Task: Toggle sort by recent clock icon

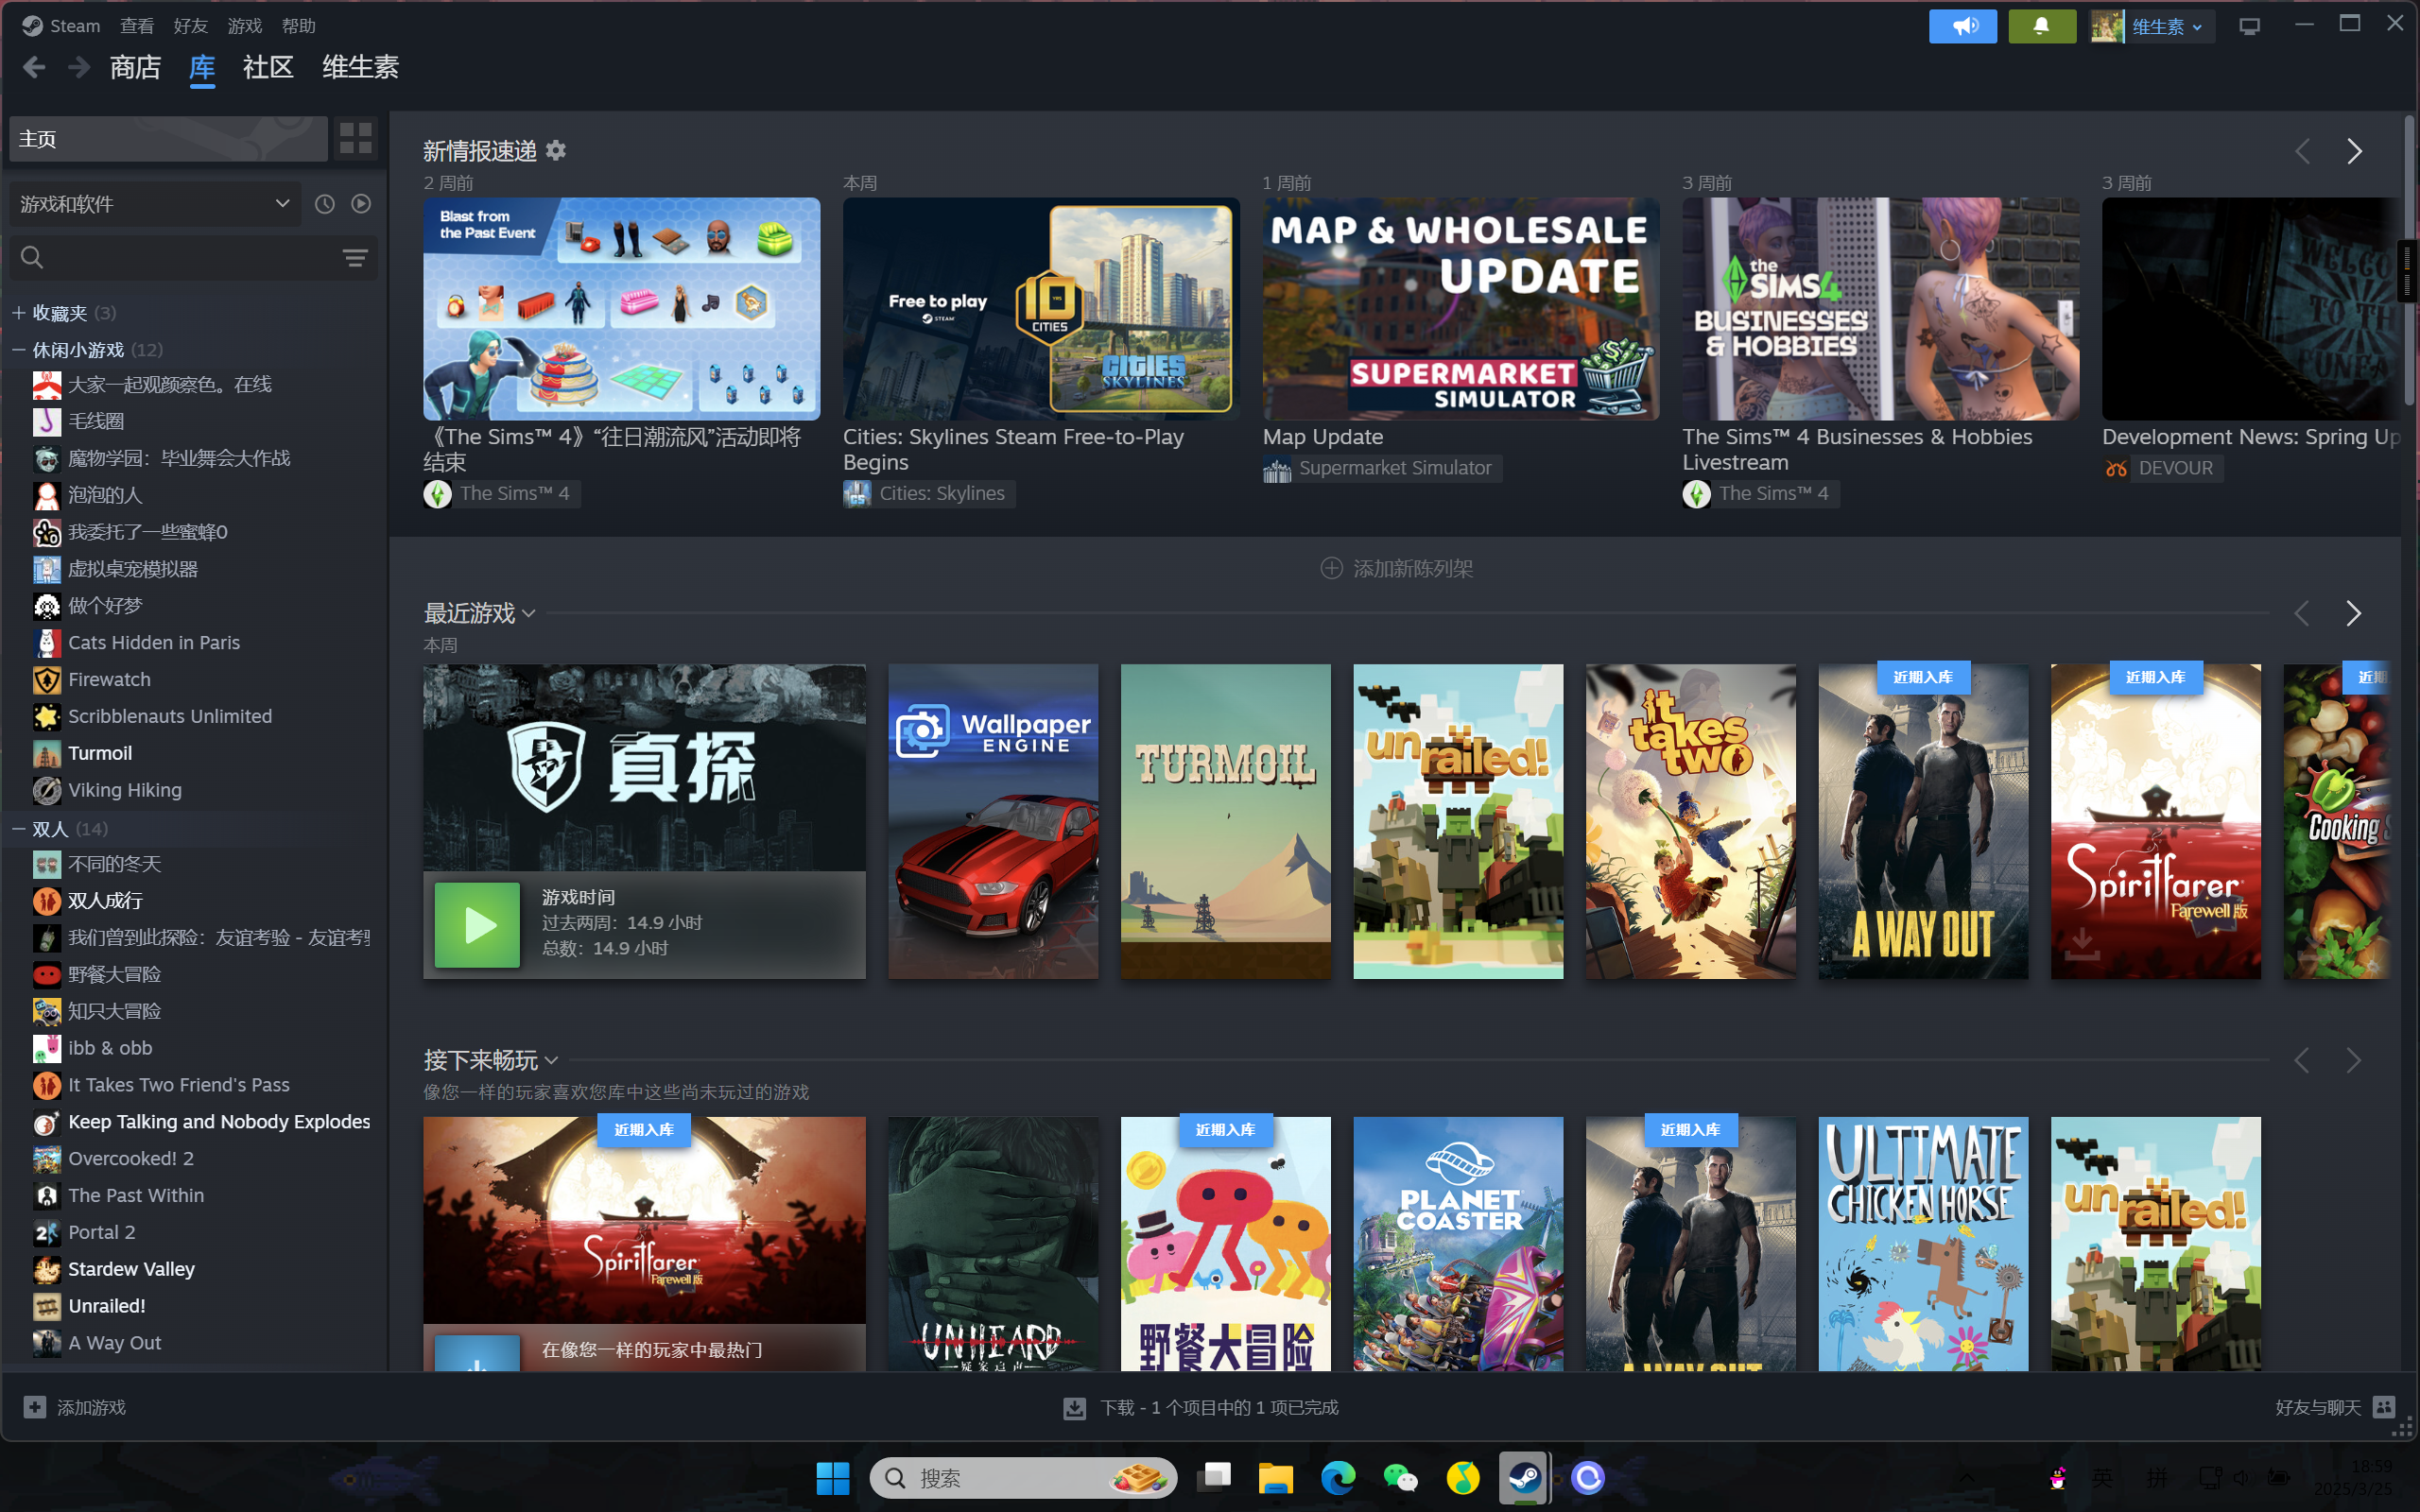Action: [x=325, y=204]
